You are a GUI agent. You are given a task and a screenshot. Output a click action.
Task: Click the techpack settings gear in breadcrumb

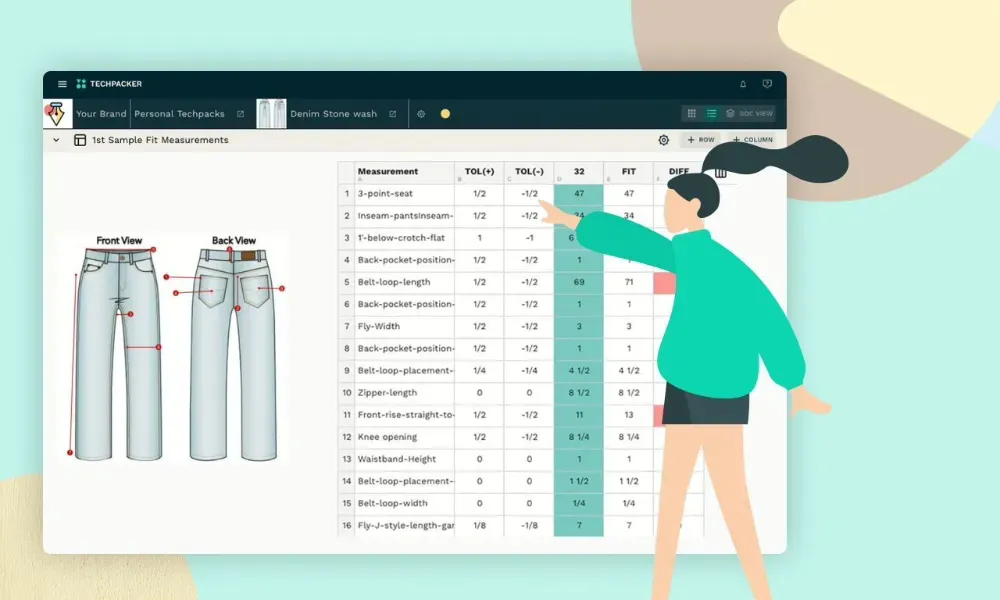coord(421,114)
